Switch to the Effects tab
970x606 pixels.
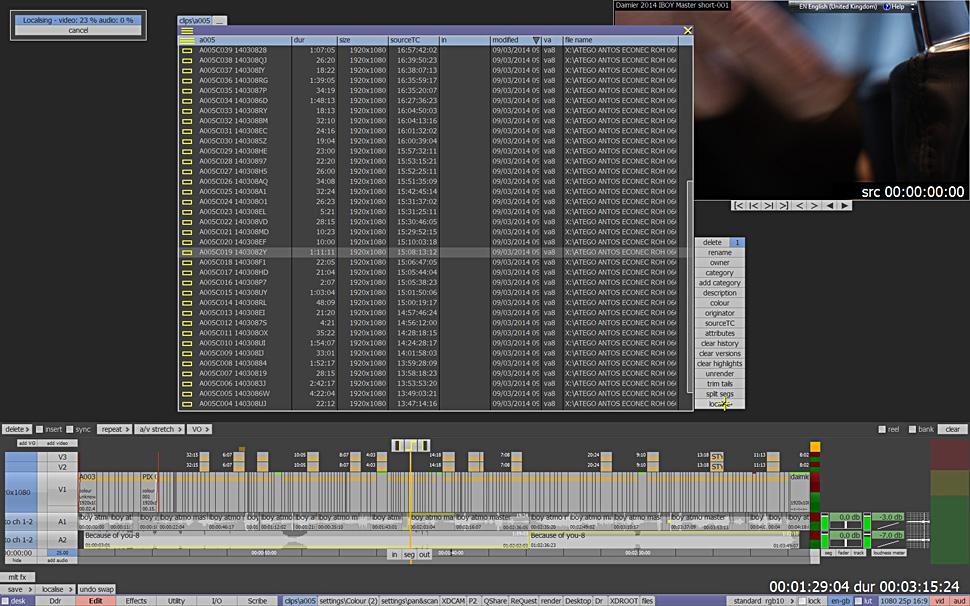(x=136, y=601)
